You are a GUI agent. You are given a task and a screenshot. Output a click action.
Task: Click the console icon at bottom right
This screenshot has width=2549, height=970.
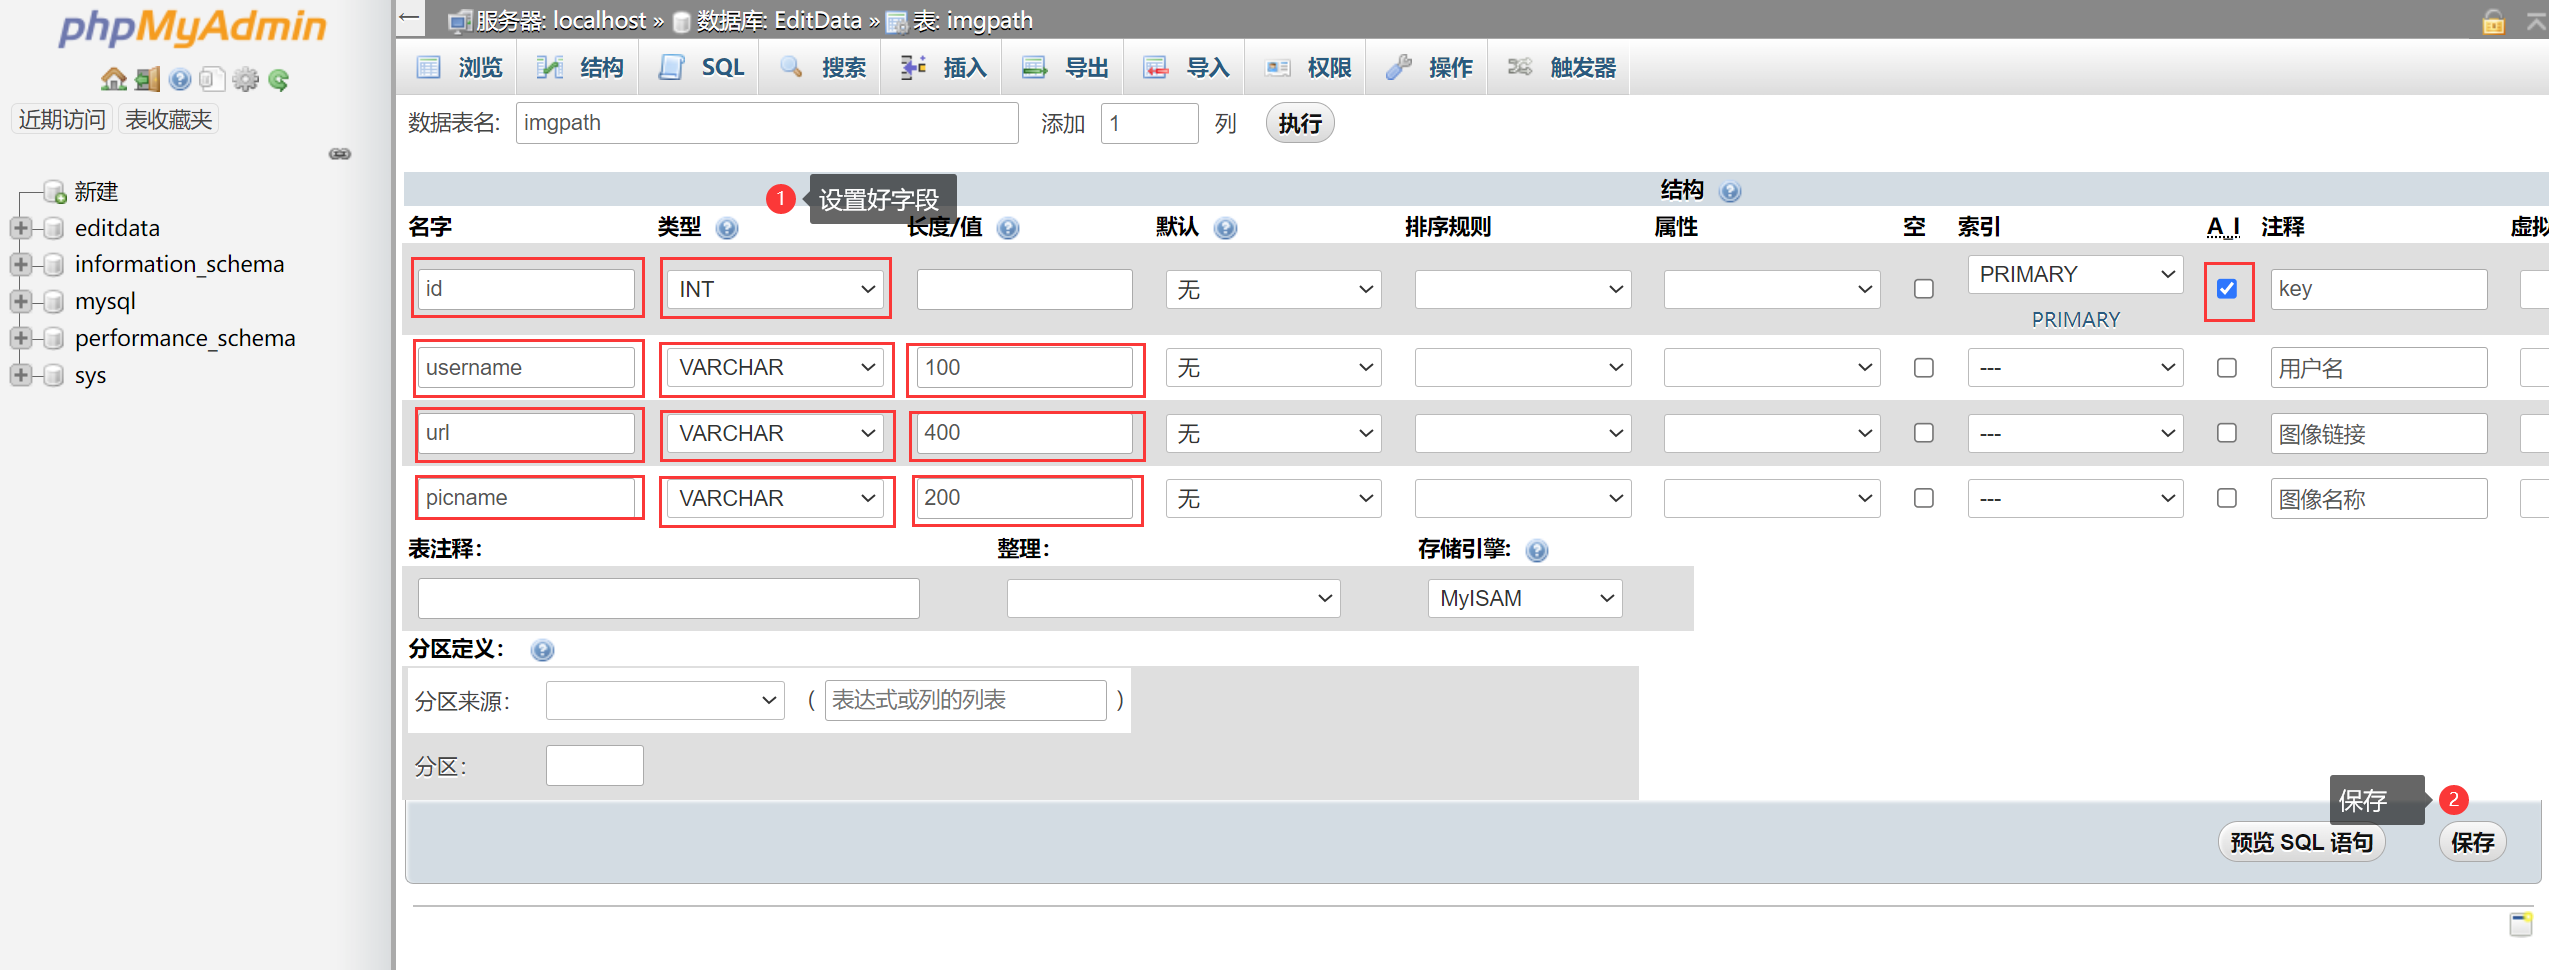tap(2521, 924)
